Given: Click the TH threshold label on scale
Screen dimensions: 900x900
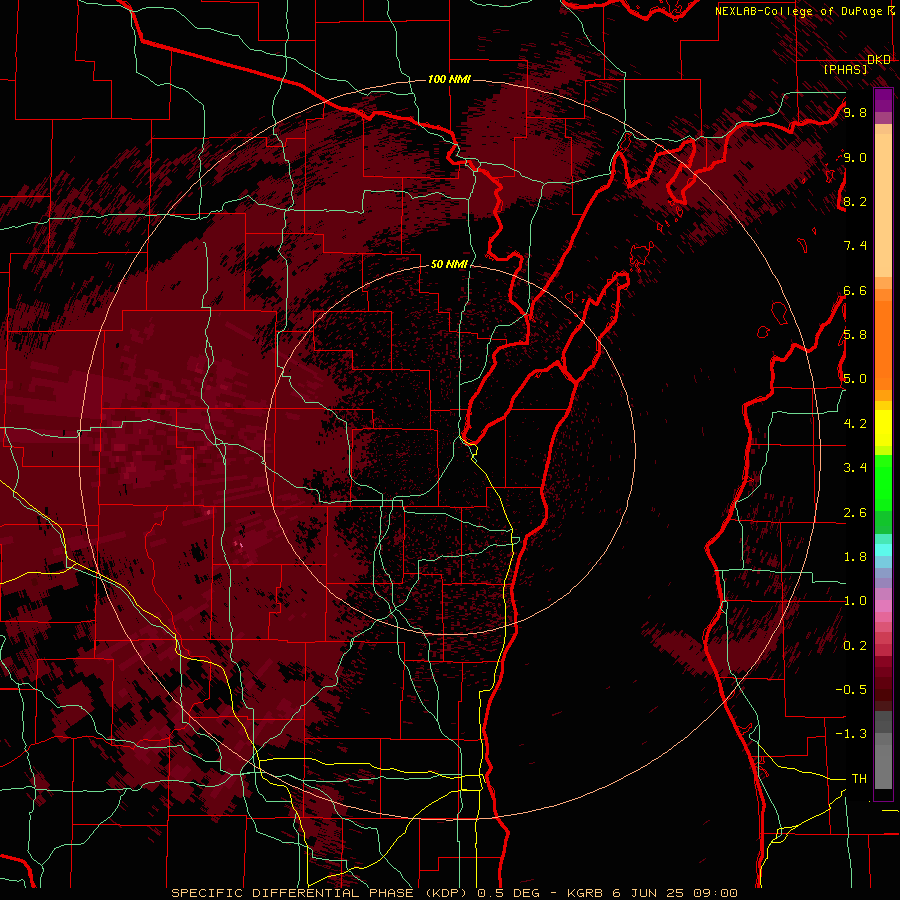Looking at the screenshot, I should pos(859,779).
